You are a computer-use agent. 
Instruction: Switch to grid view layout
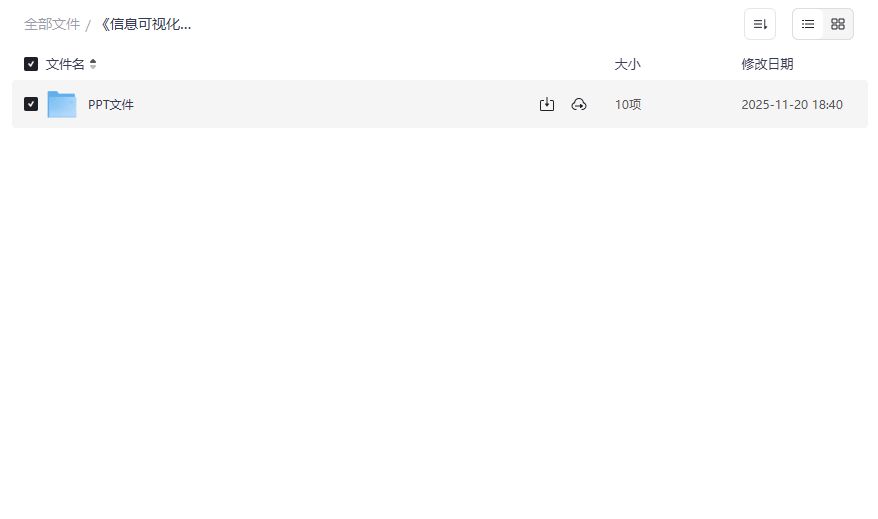838,24
